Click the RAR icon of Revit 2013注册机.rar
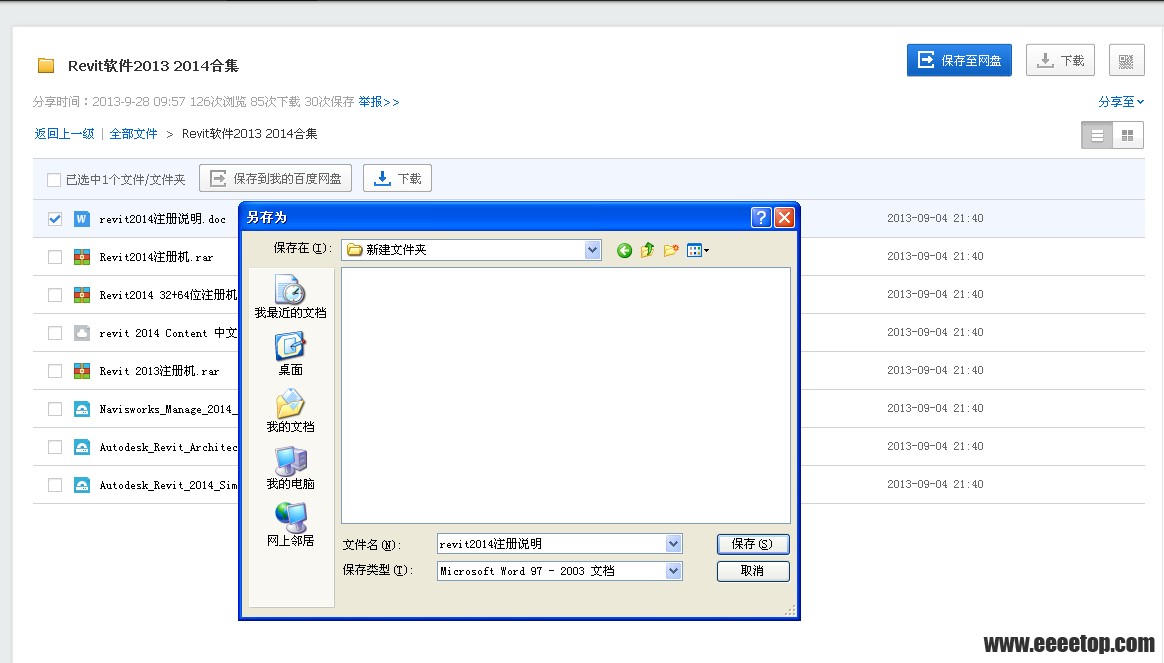 point(82,371)
